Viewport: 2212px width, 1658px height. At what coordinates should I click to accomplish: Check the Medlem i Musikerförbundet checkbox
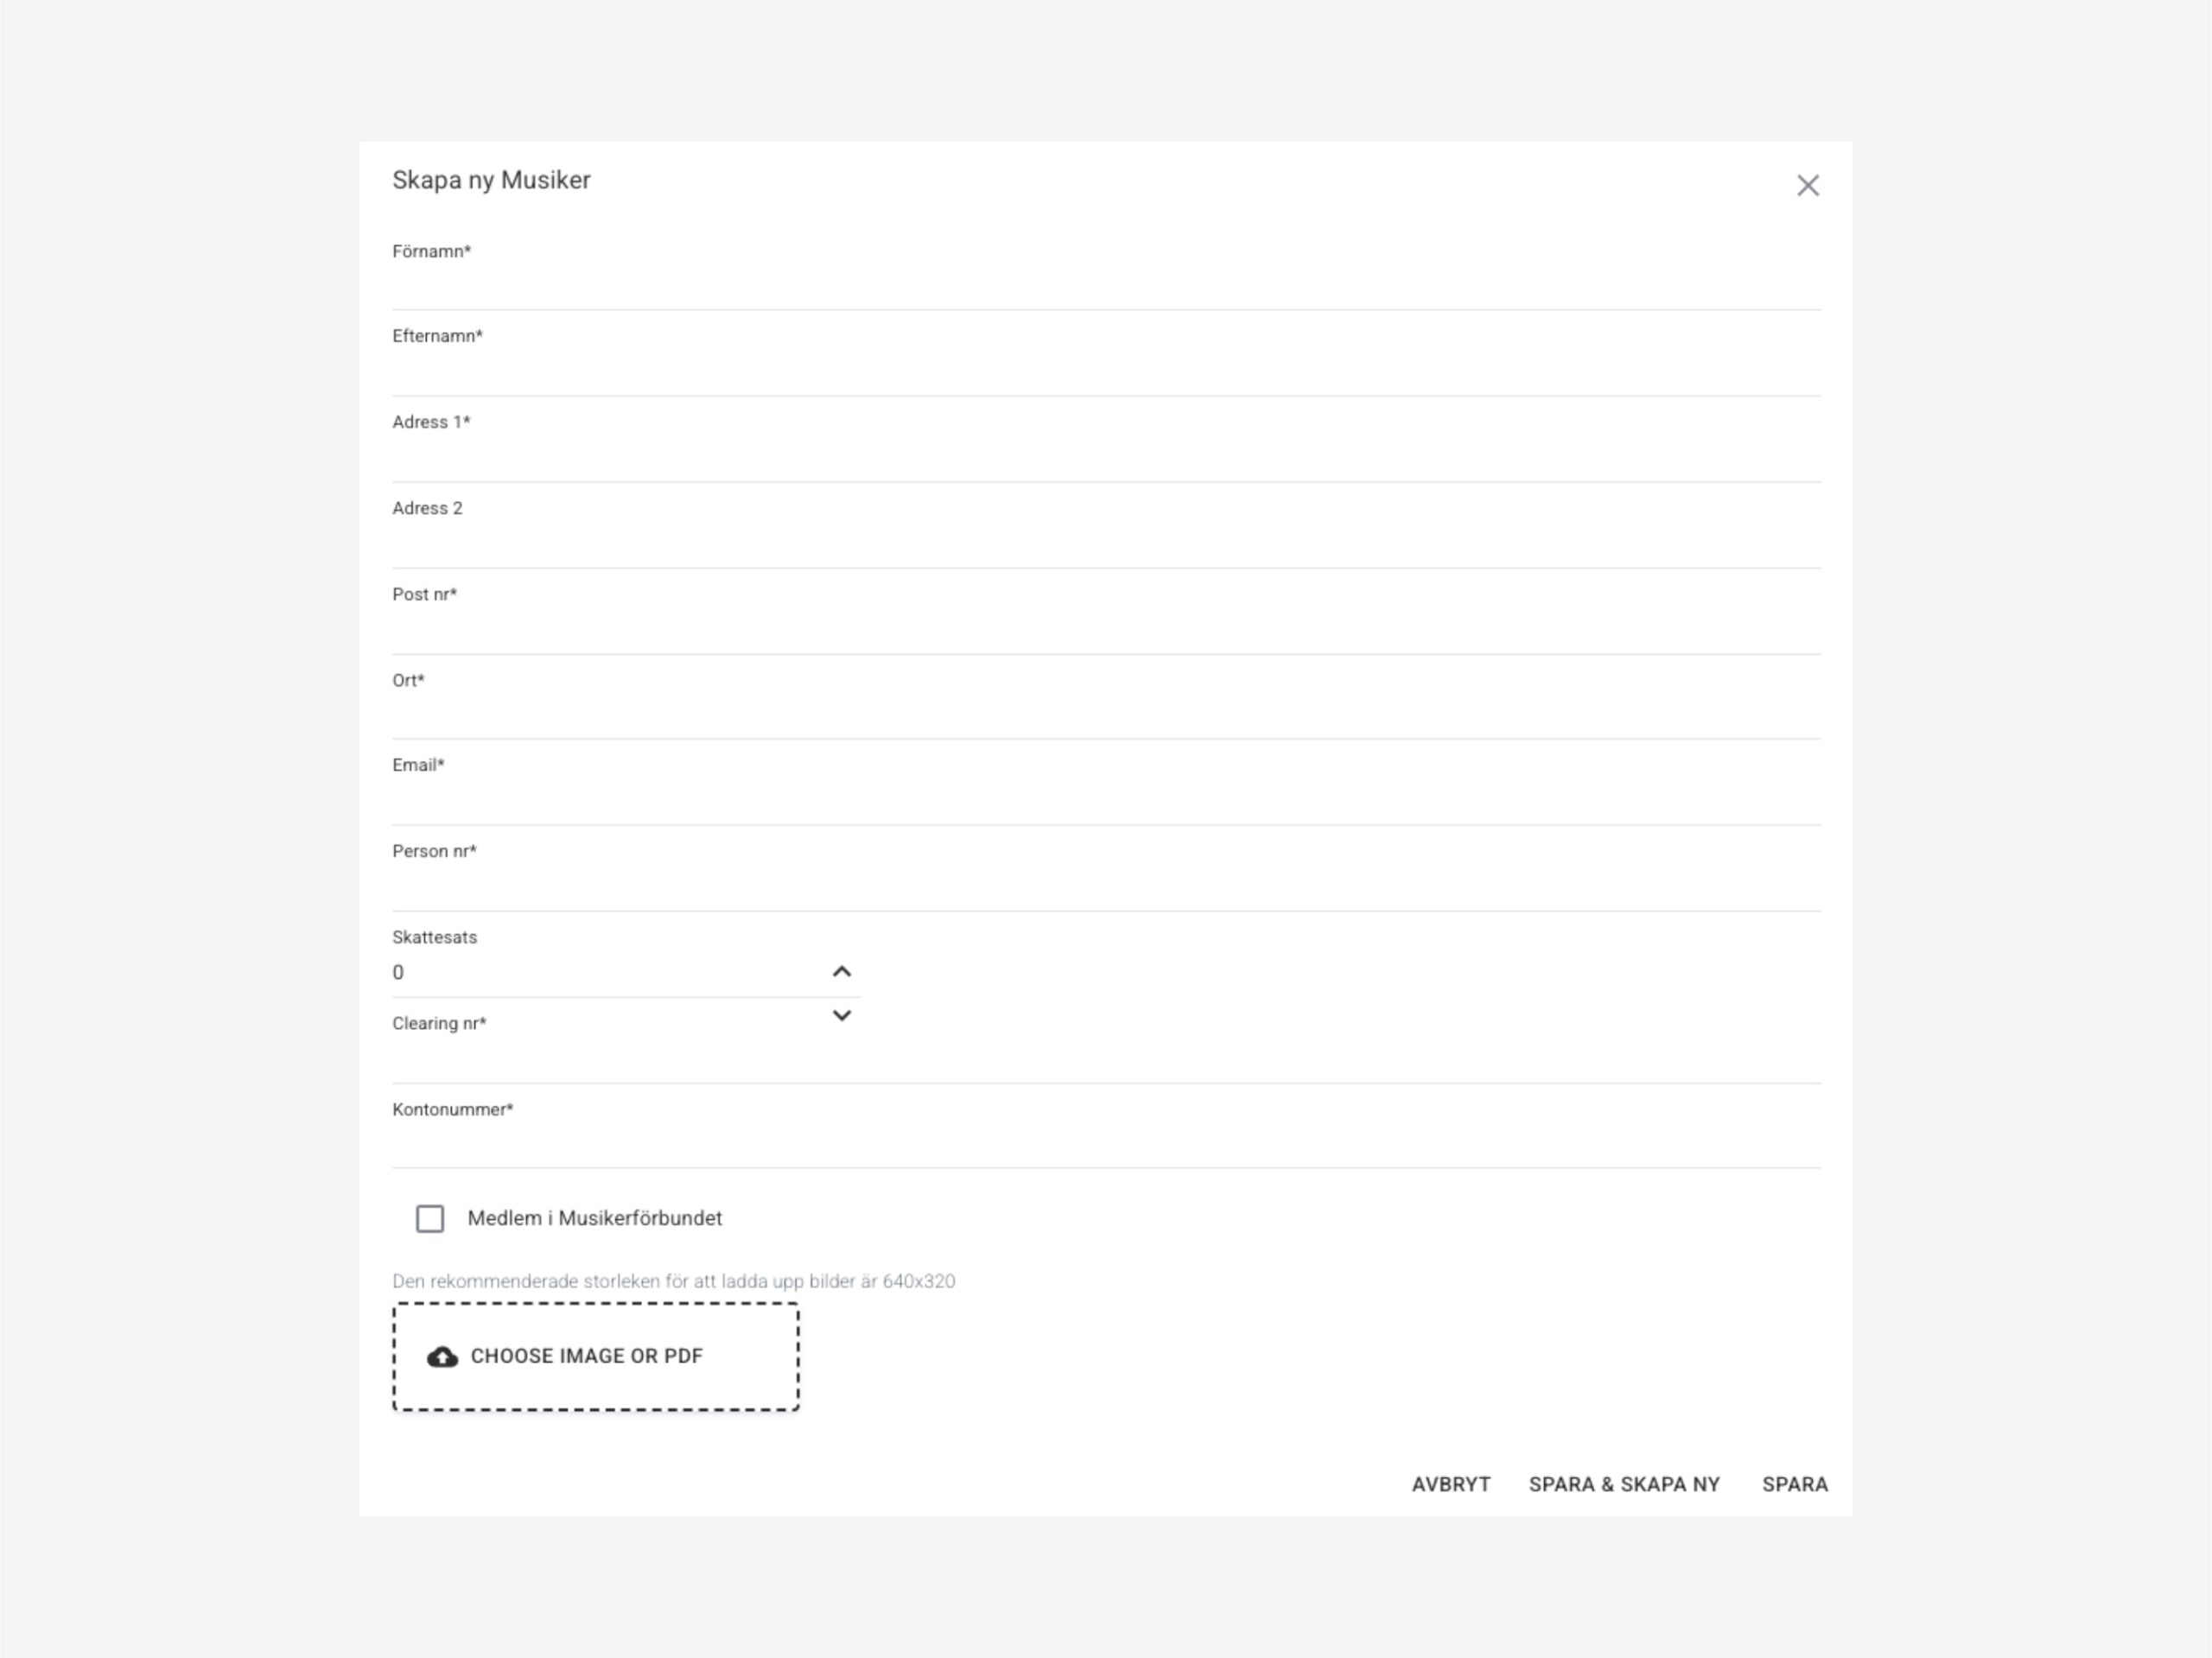(x=430, y=1218)
